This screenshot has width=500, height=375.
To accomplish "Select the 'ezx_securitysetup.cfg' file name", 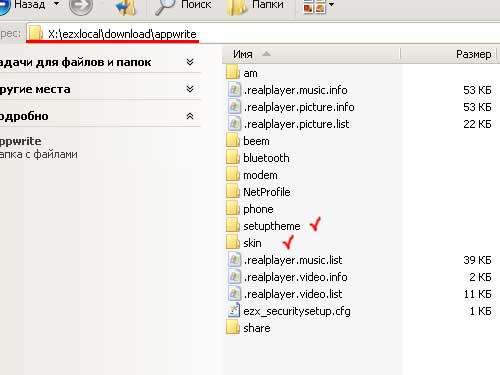I will tap(297, 311).
